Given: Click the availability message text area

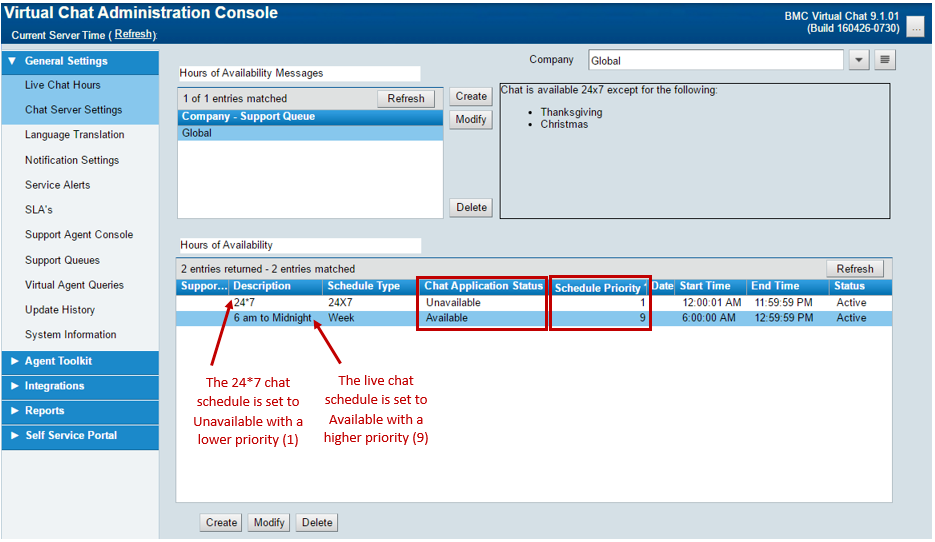Looking at the screenshot, I should 695,151.
